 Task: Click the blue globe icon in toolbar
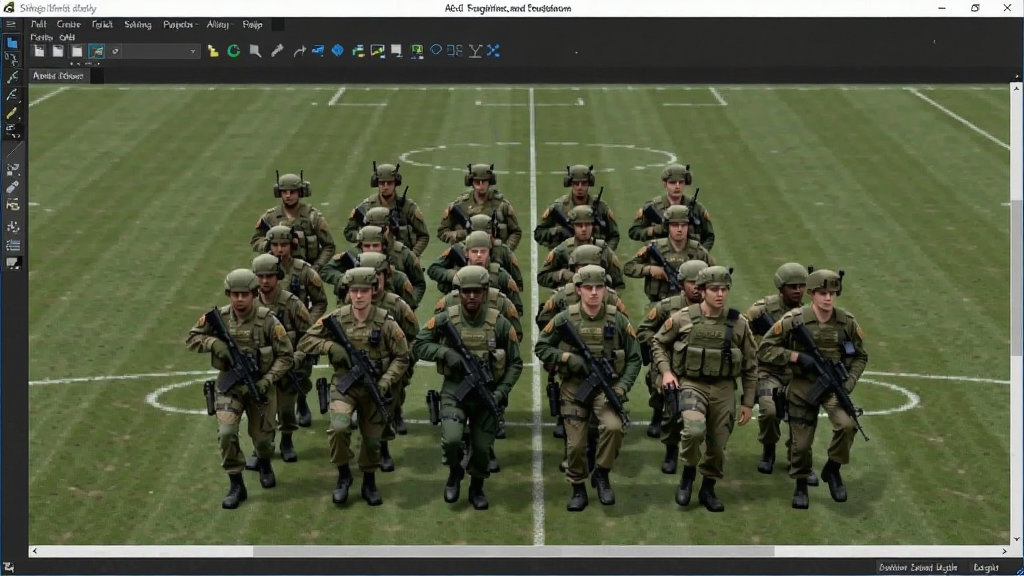(338, 50)
